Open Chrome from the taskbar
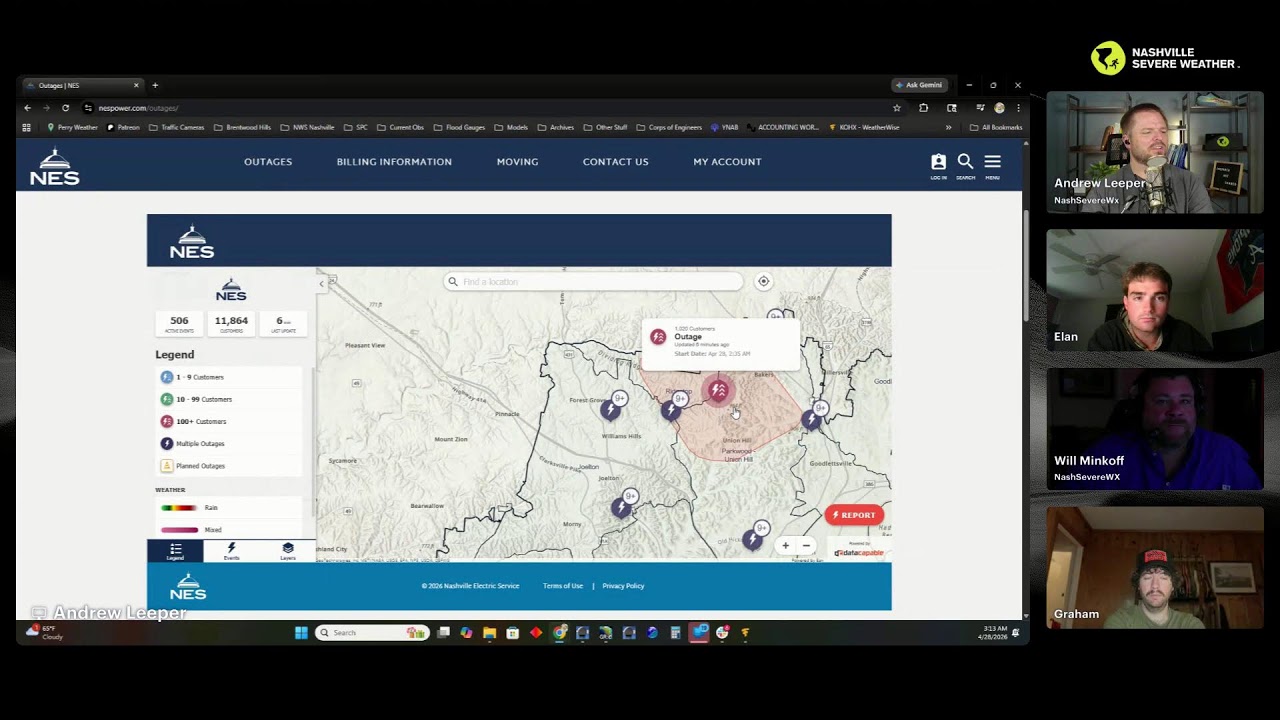Image resolution: width=1280 pixels, height=720 pixels. coord(559,632)
